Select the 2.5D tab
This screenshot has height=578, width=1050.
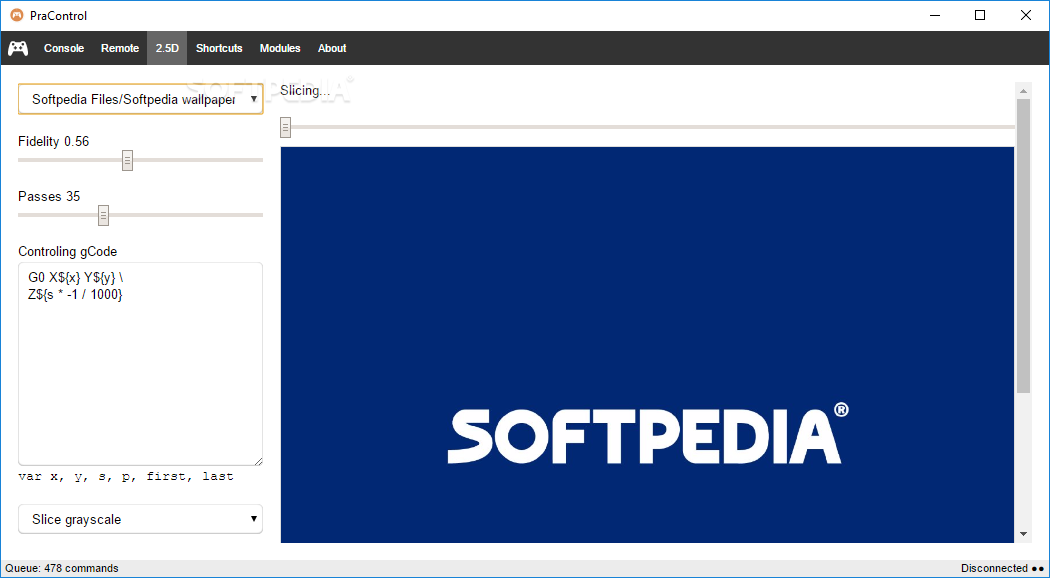coord(167,48)
